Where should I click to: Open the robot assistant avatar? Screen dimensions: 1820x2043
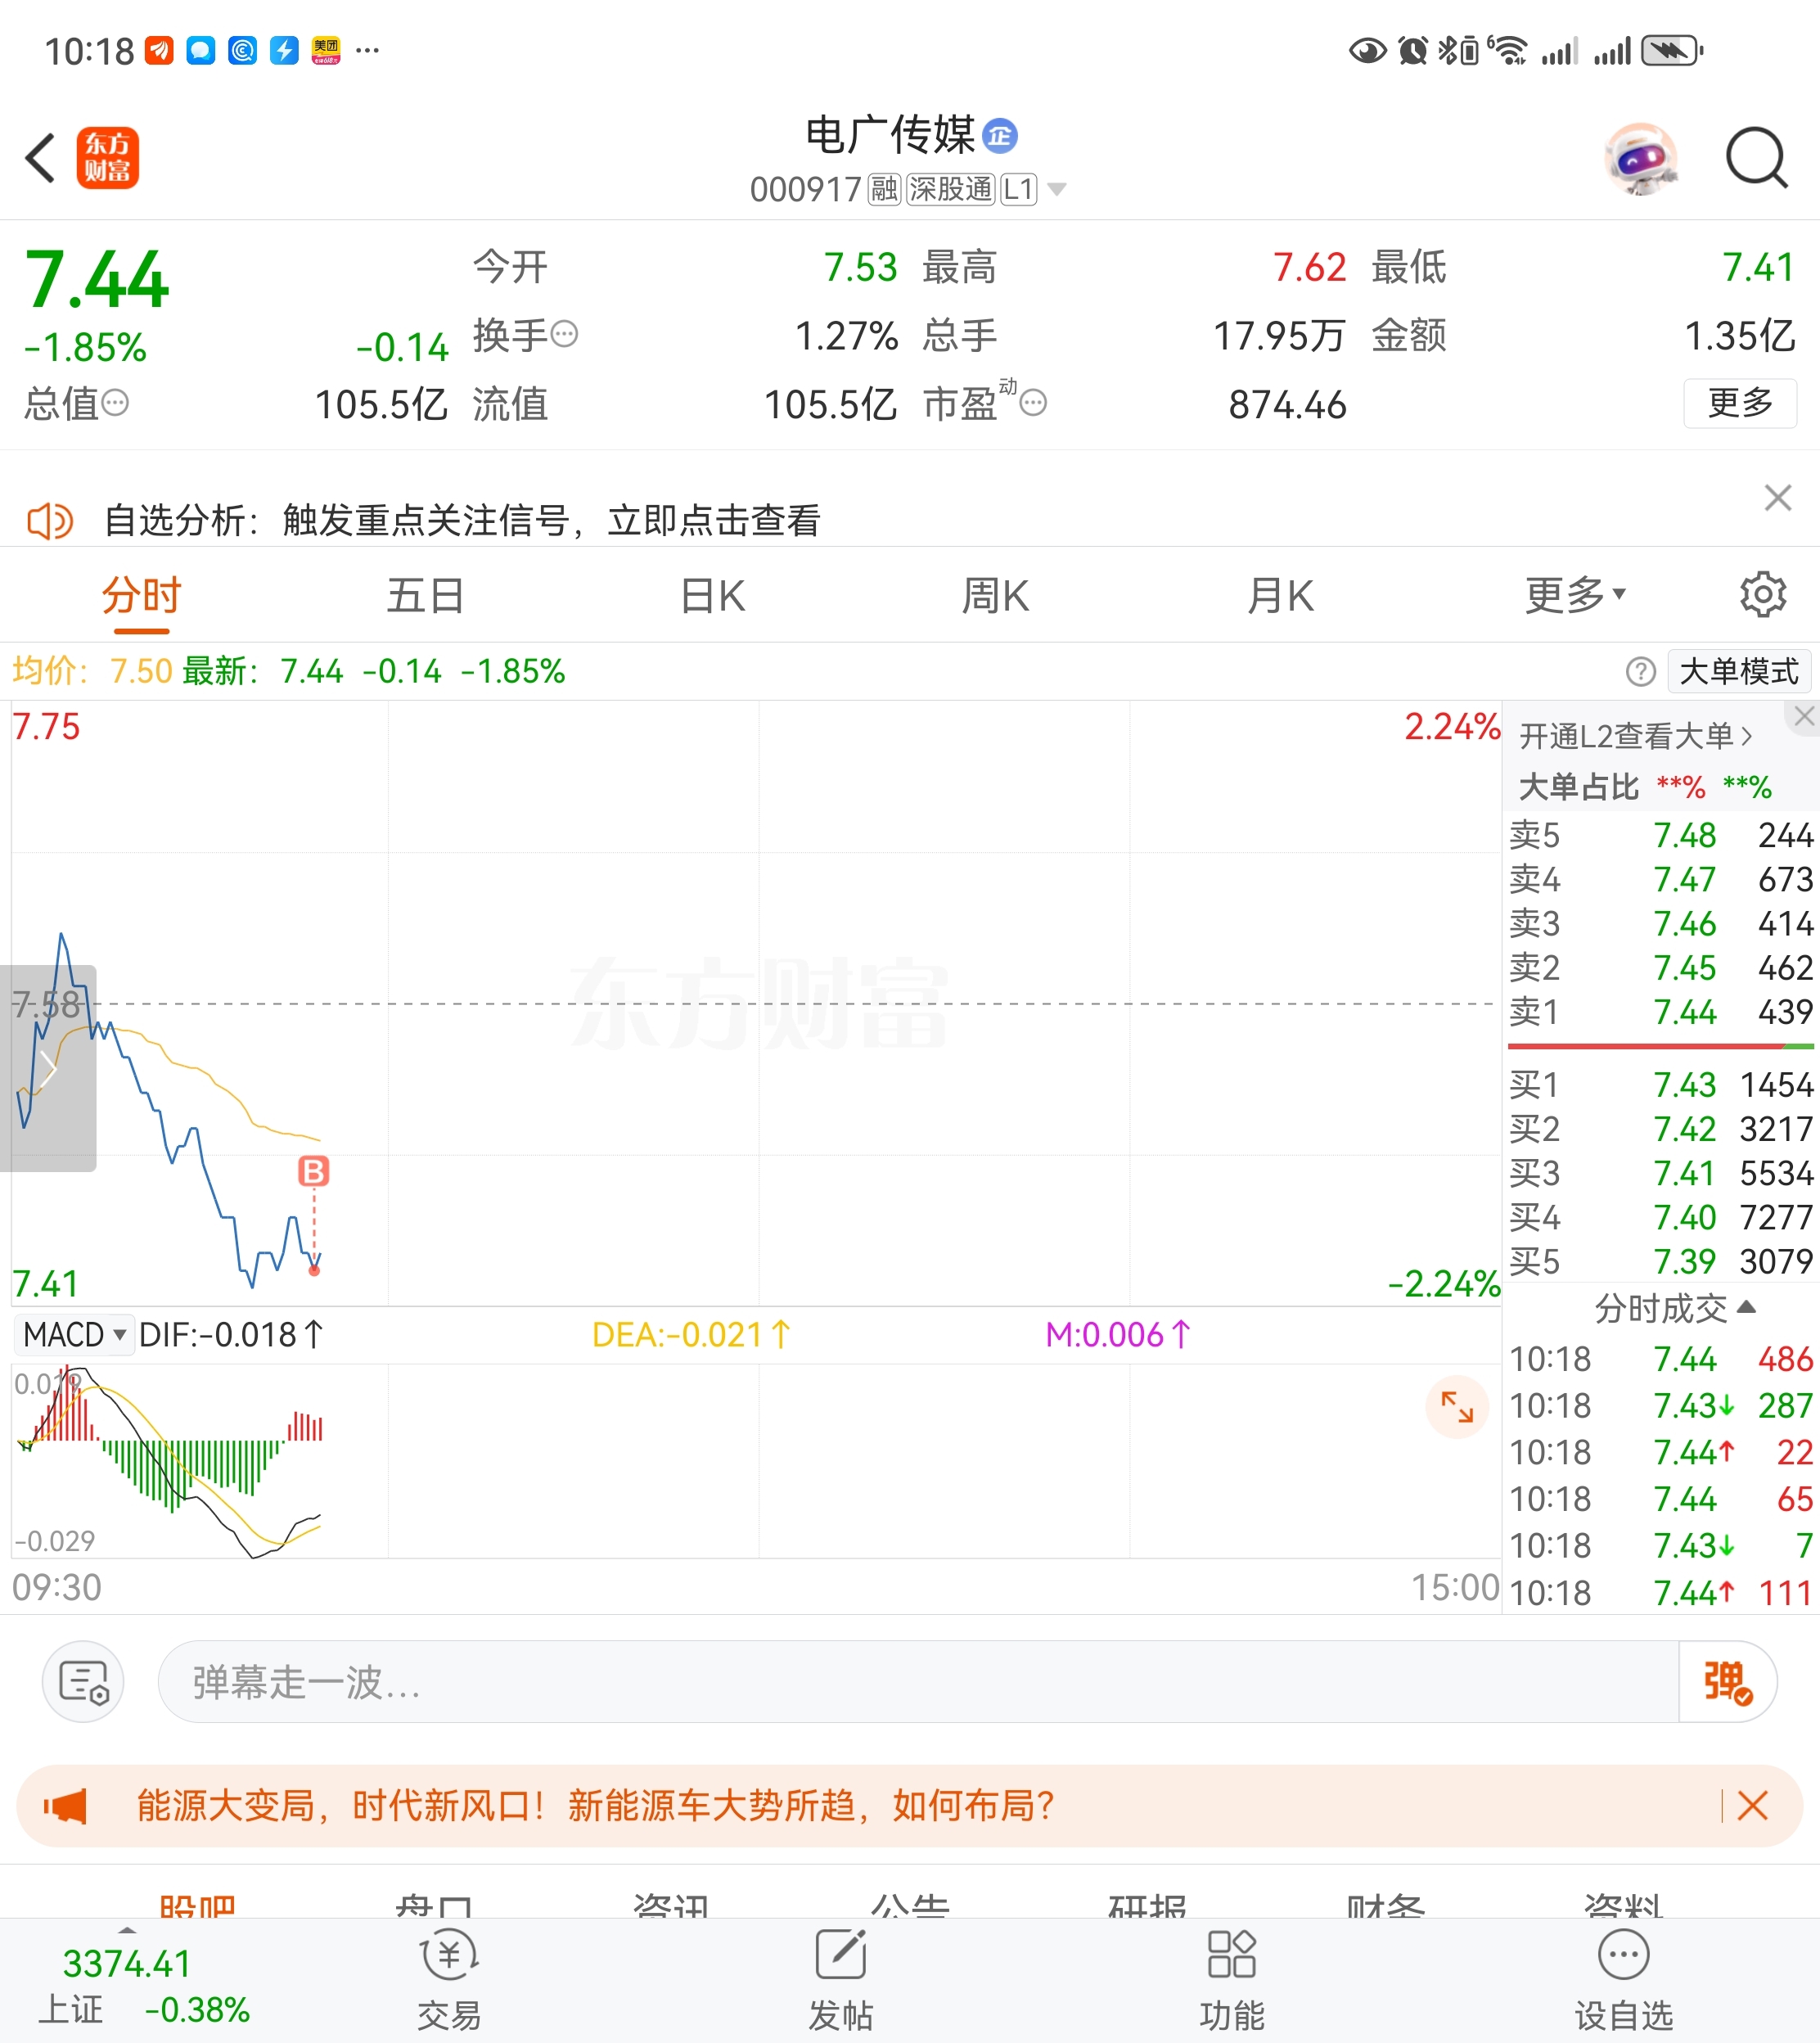pyautogui.click(x=1641, y=158)
